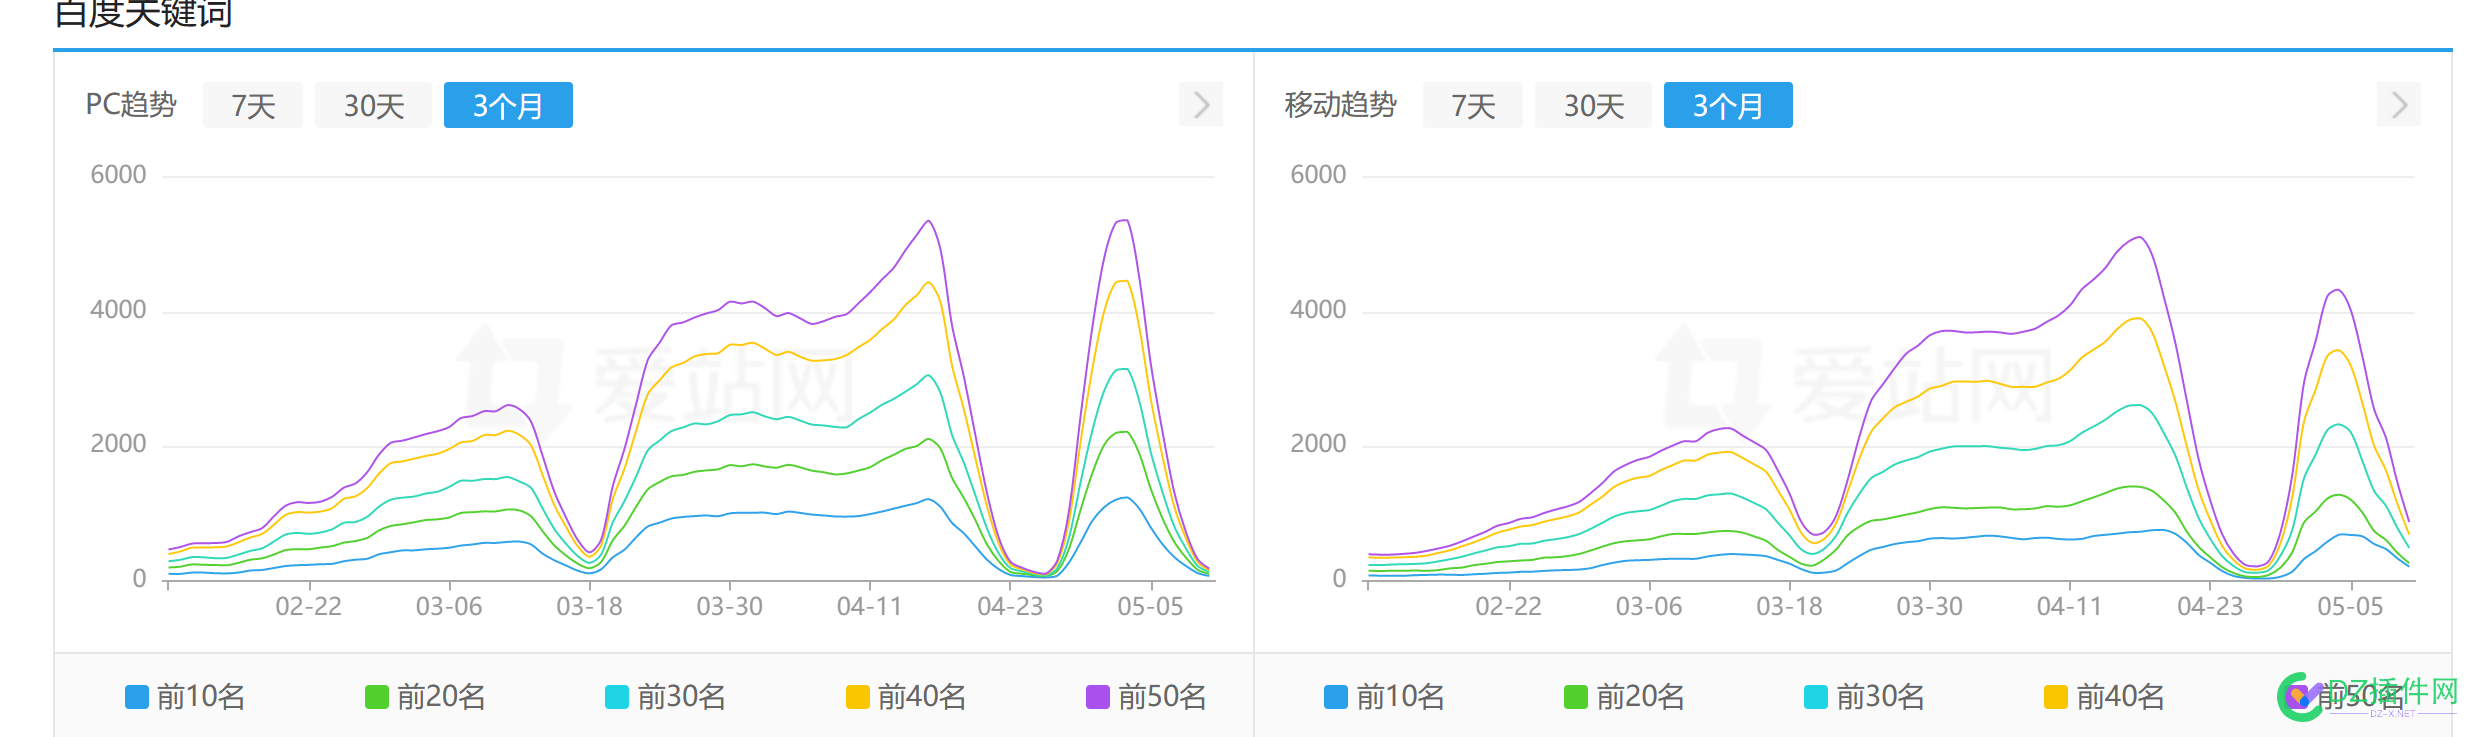Toggle 前40名 series in PC chart legend
Viewport: 2477px width, 737px height.
pyautogui.click(x=906, y=697)
